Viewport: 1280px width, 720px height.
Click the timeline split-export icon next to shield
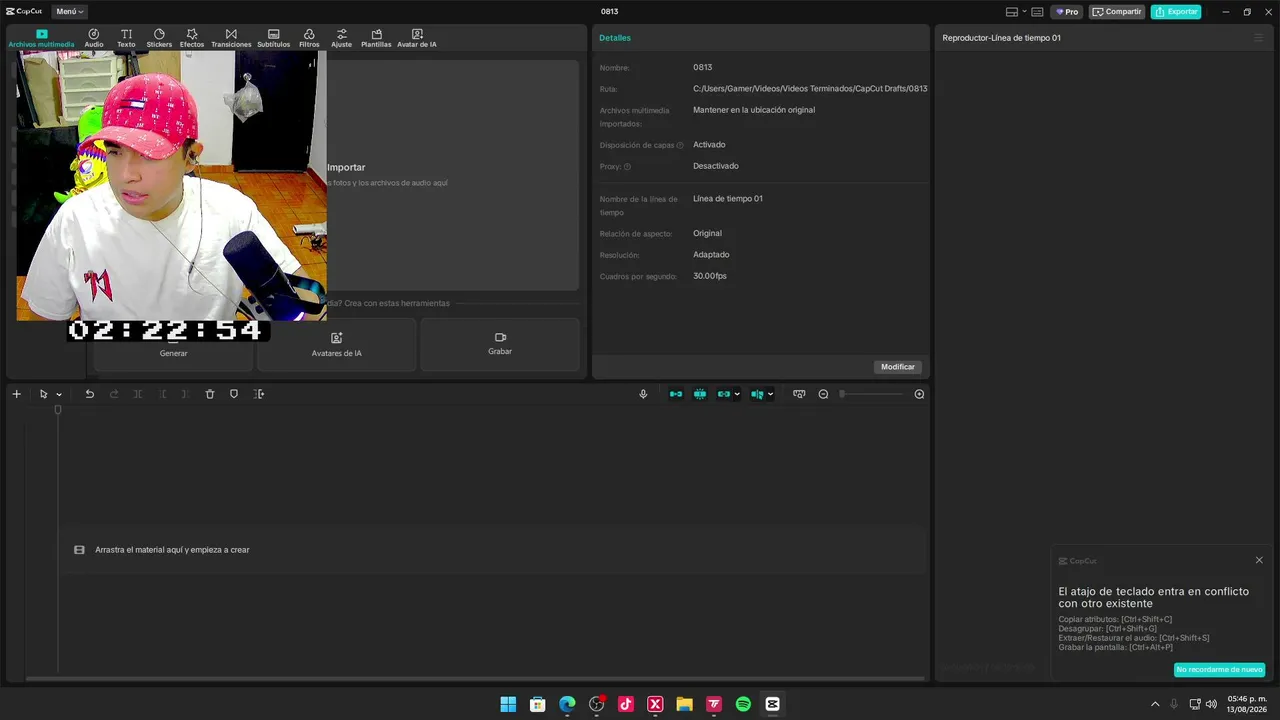click(259, 394)
